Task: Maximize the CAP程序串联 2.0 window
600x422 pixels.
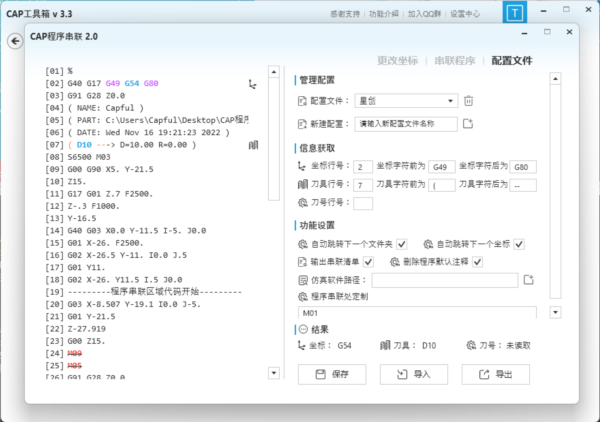Action: point(547,32)
